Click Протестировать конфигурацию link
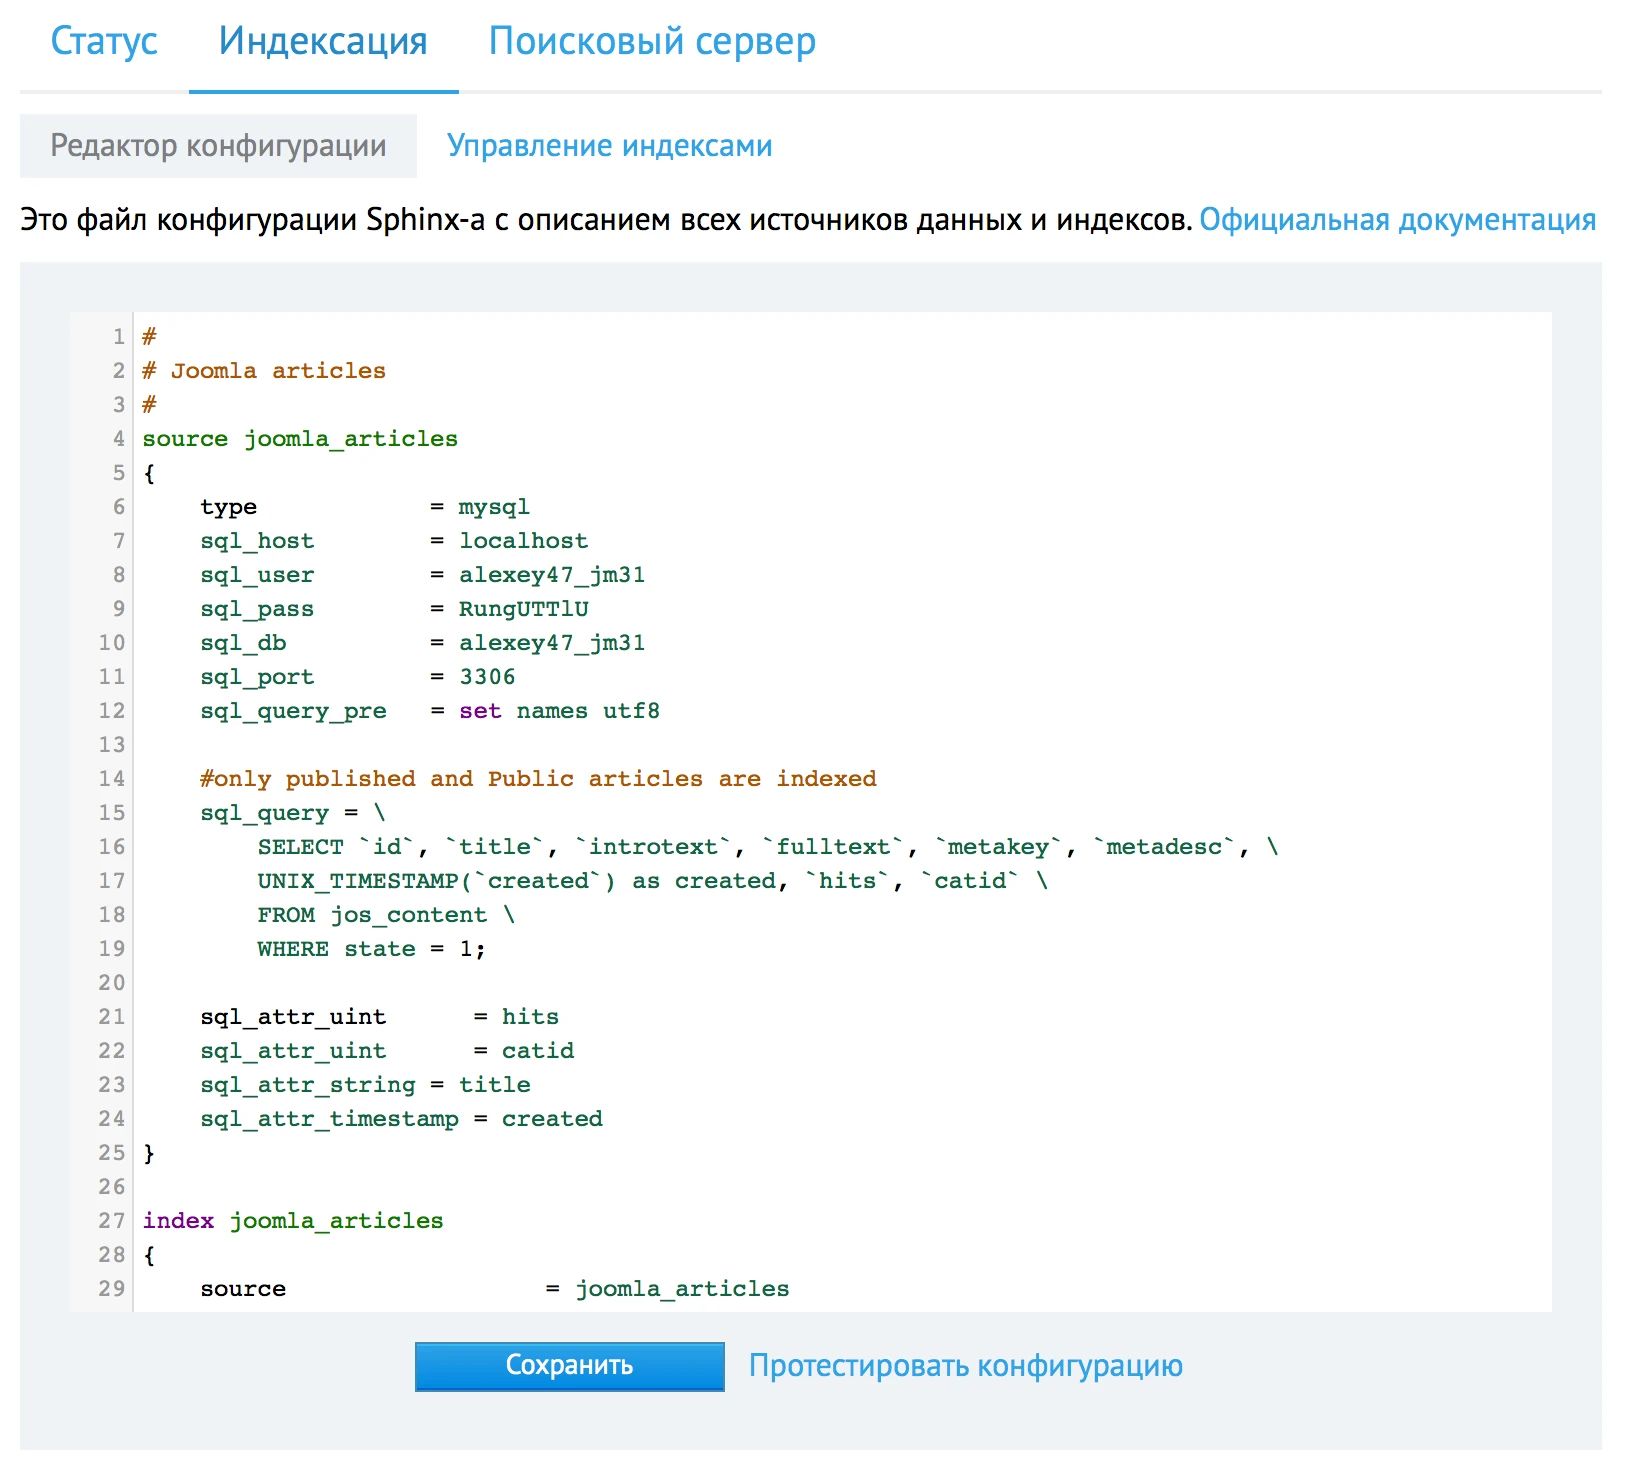This screenshot has height=1482, width=1636. [965, 1366]
